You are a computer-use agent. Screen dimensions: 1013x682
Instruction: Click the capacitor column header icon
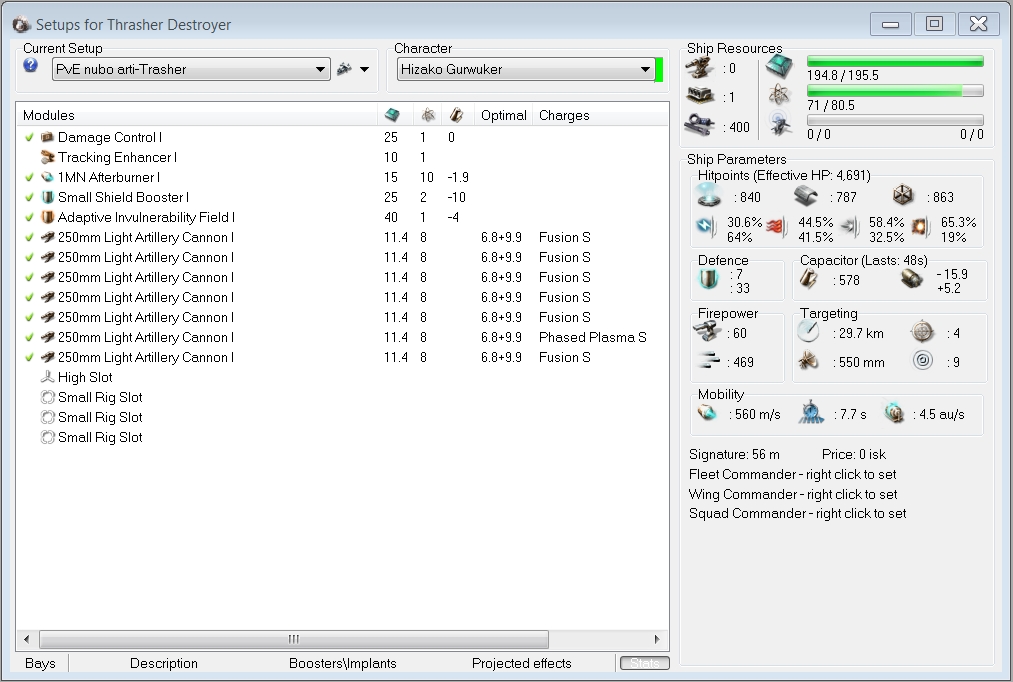pyautogui.click(x=456, y=115)
